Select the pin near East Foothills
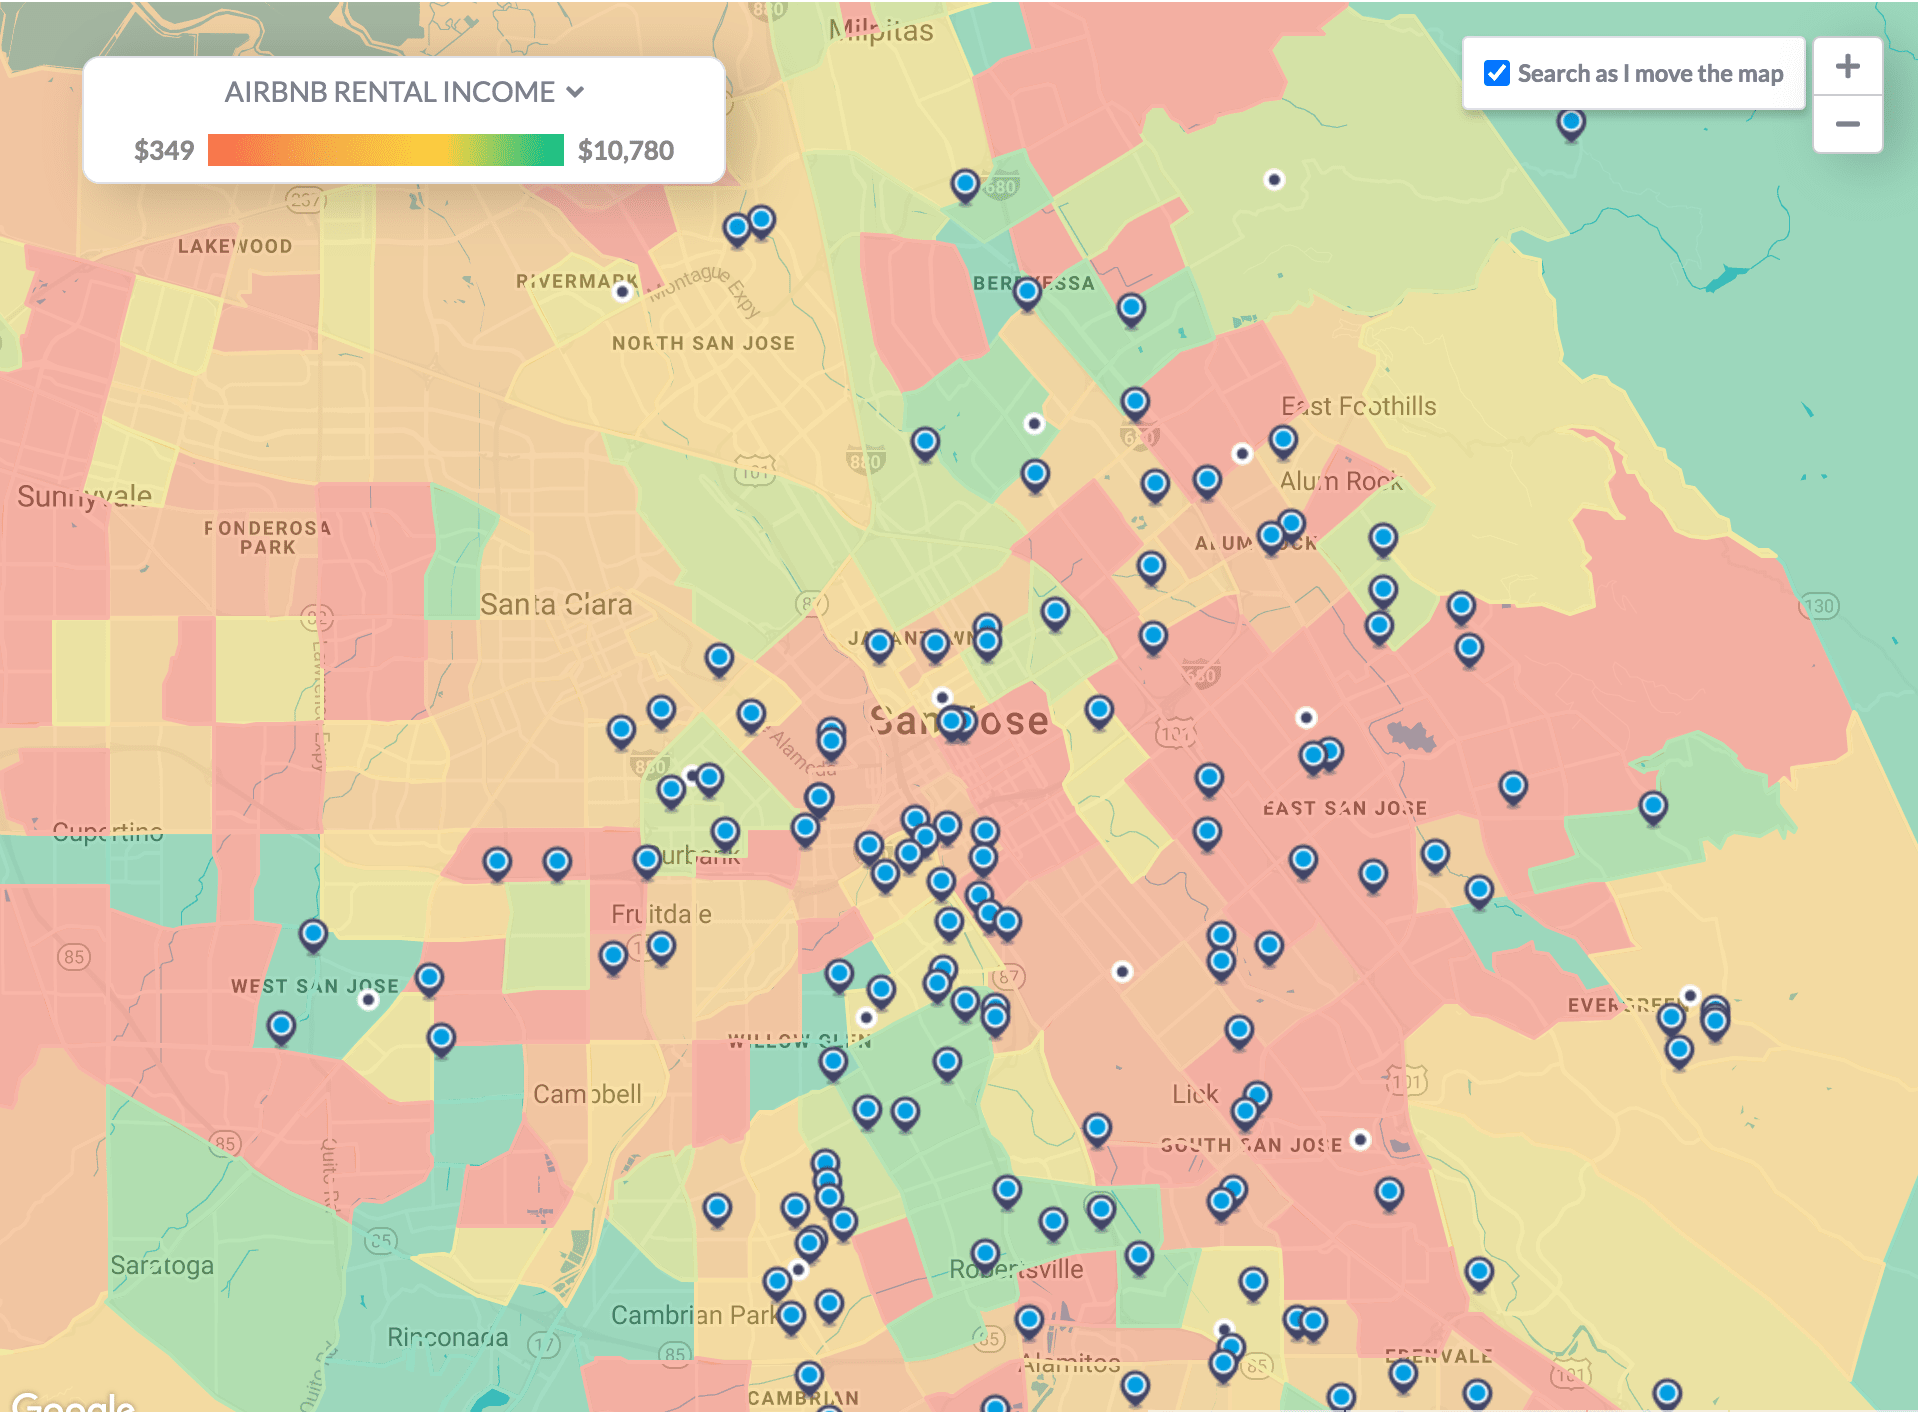 (1283, 440)
